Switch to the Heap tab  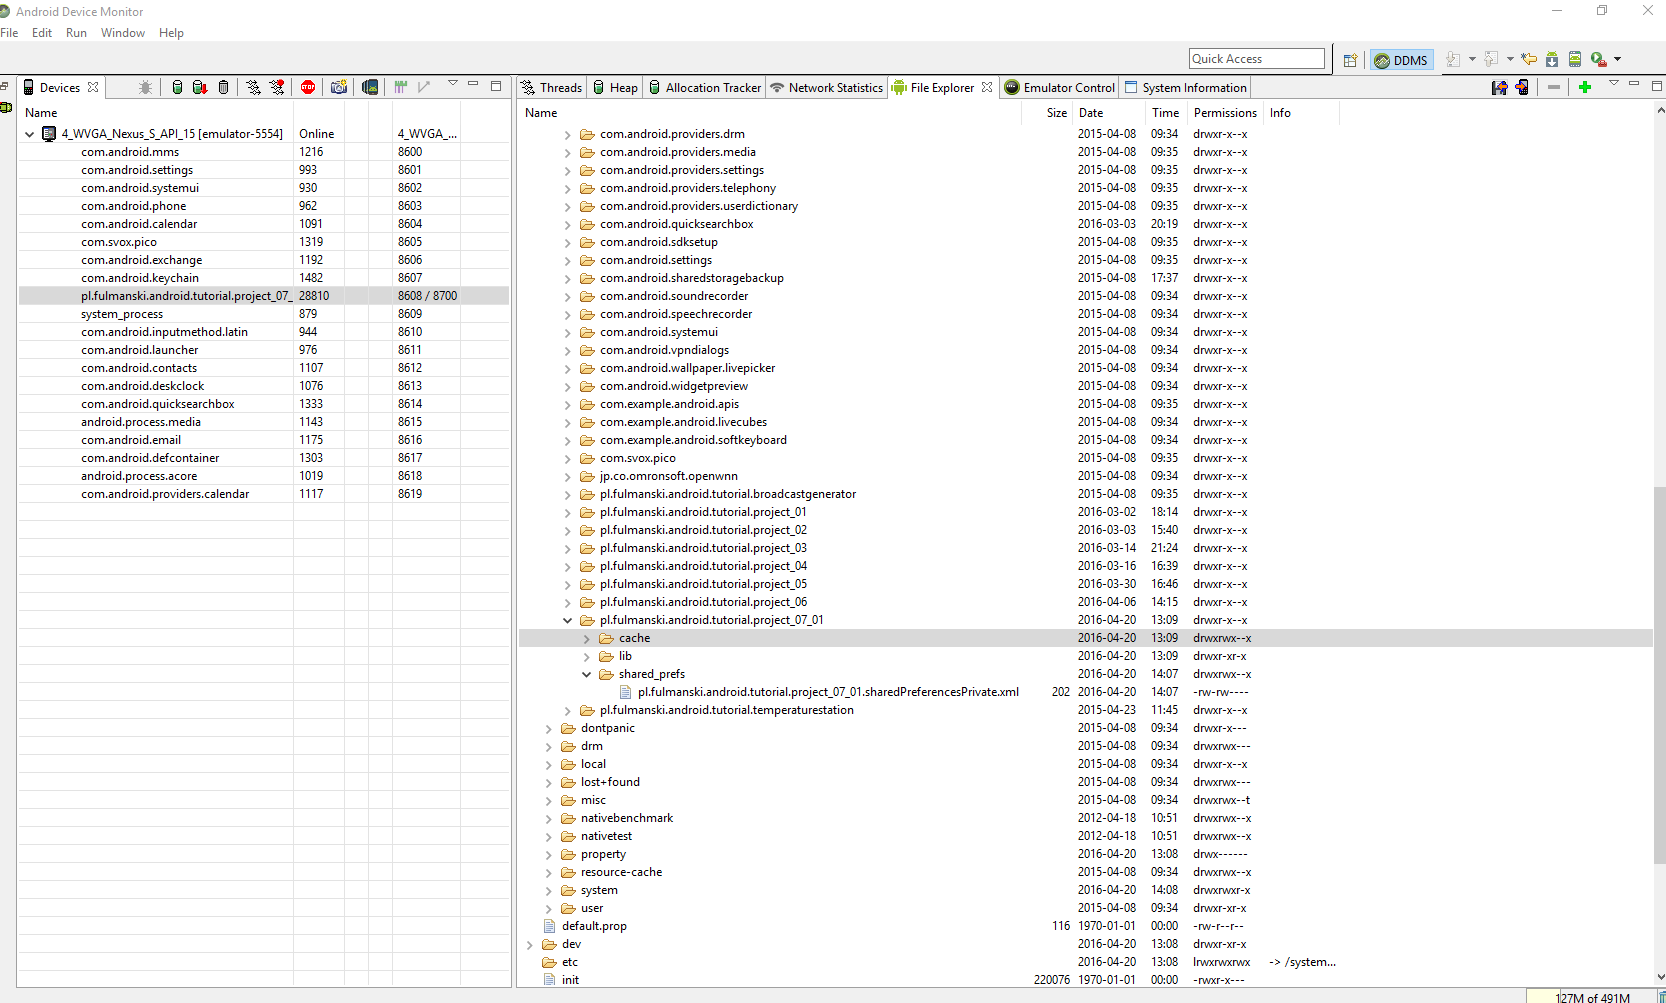615,88
